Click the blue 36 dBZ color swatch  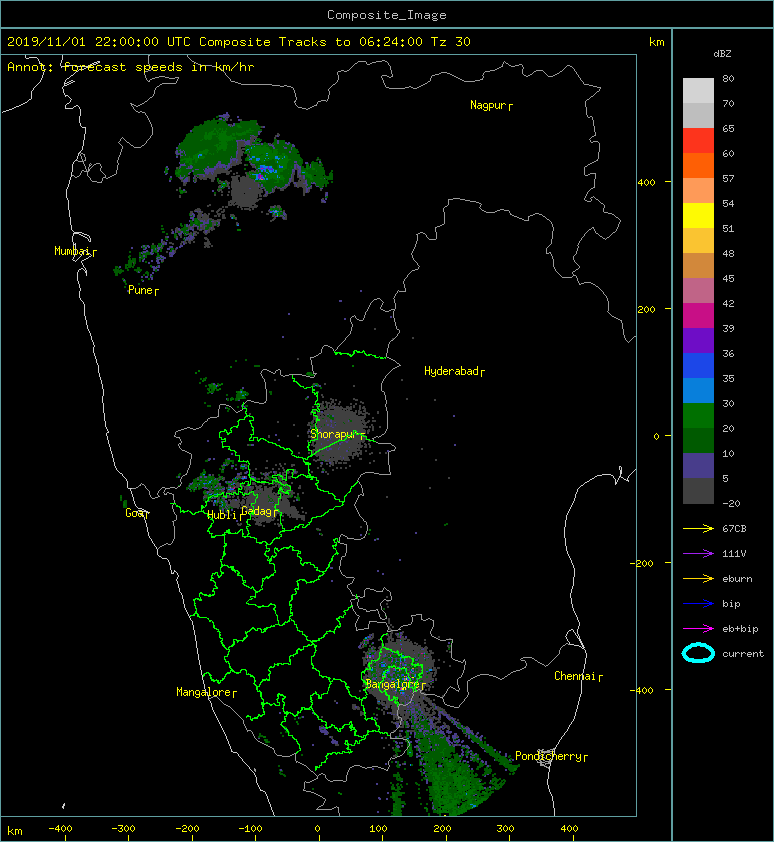pyautogui.click(x=698, y=366)
